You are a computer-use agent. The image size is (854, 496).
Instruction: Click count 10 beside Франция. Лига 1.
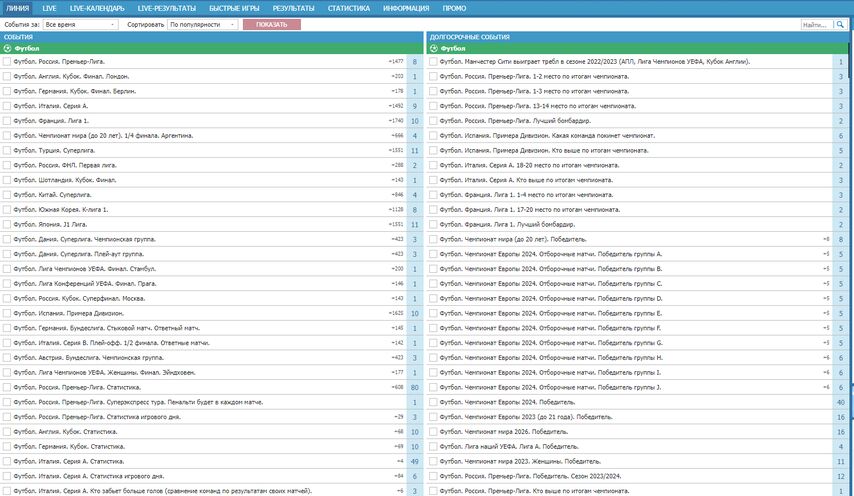coord(414,121)
